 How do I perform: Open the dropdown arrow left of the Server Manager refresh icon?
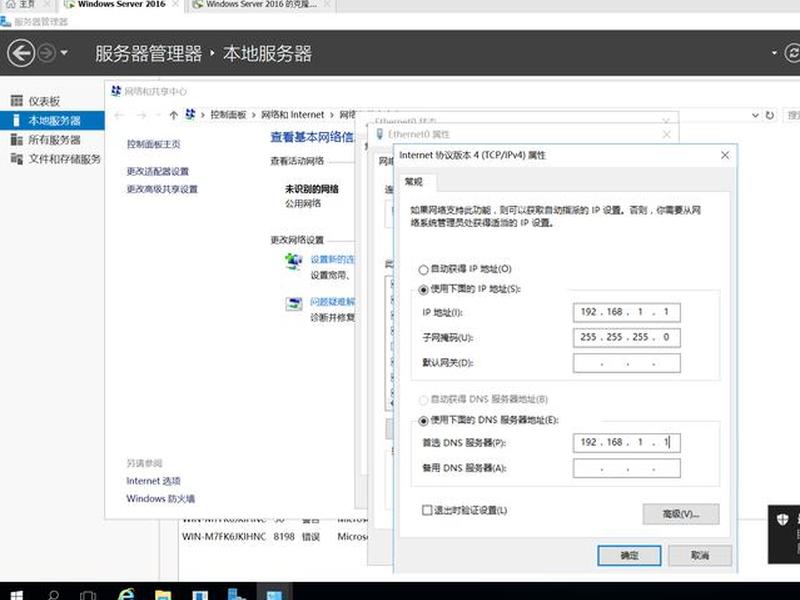(774, 53)
